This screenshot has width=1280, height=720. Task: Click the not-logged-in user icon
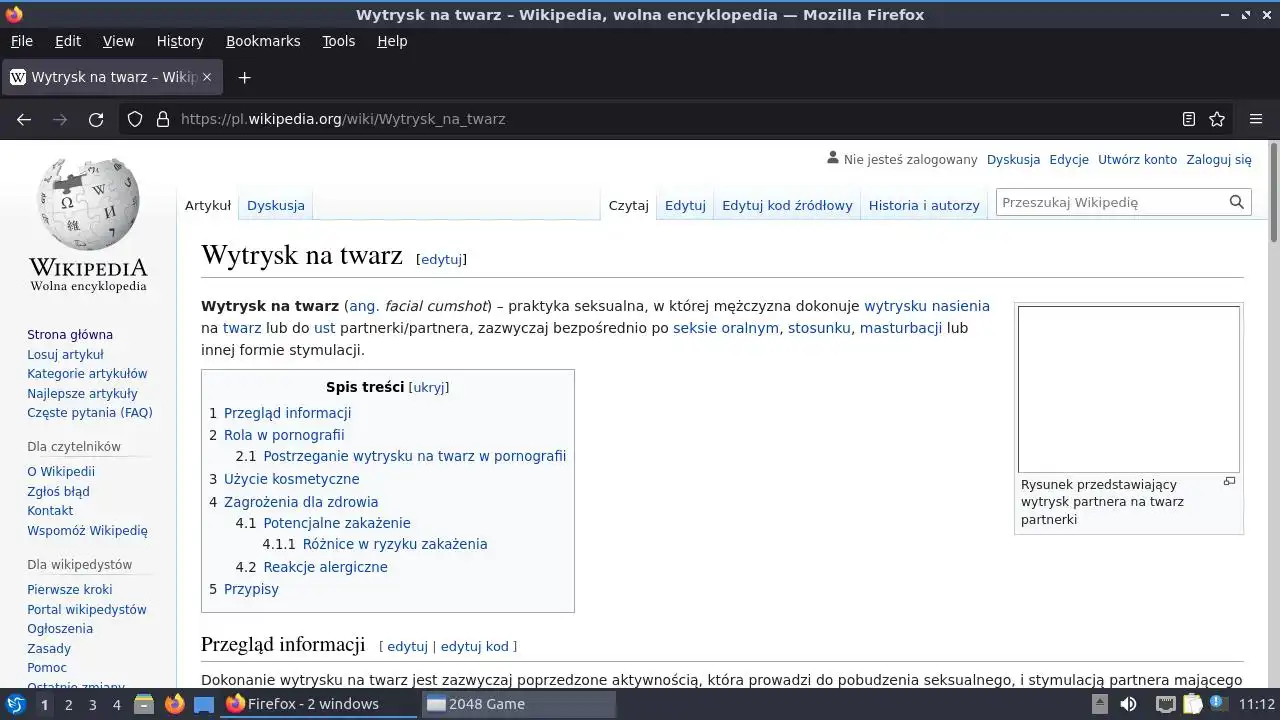point(833,158)
